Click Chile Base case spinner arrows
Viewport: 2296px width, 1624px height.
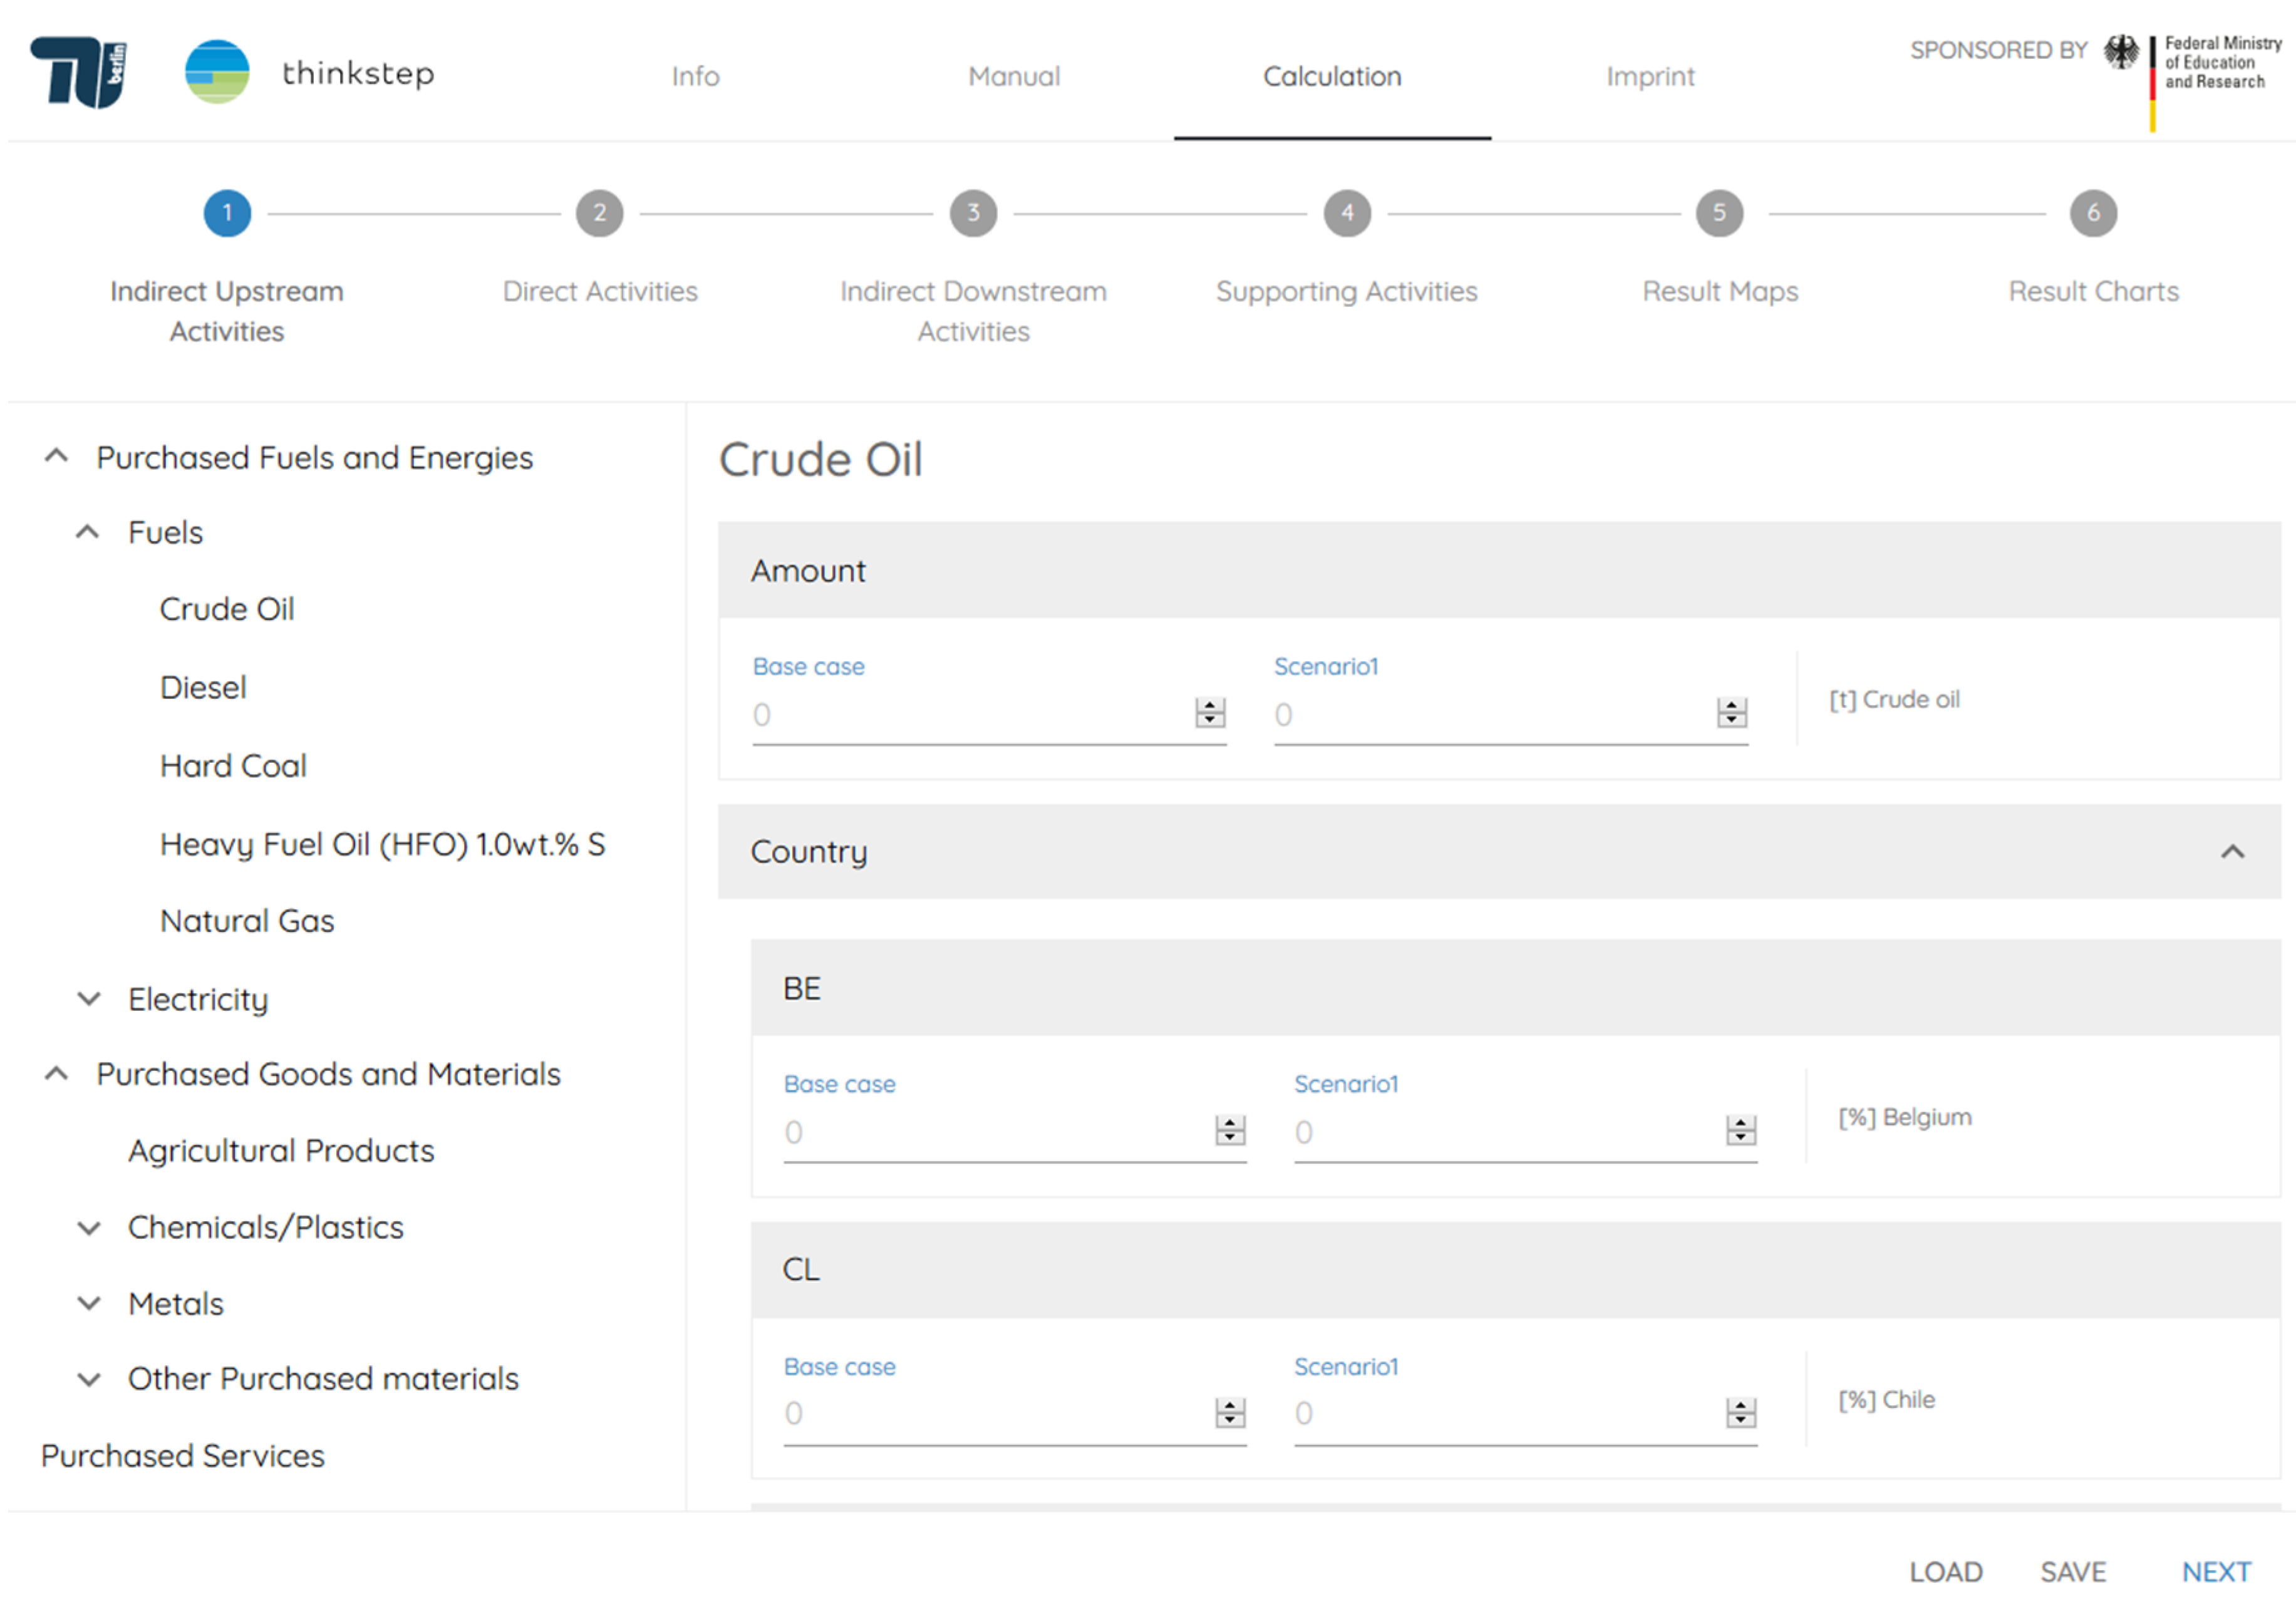click(1230, 1413)
